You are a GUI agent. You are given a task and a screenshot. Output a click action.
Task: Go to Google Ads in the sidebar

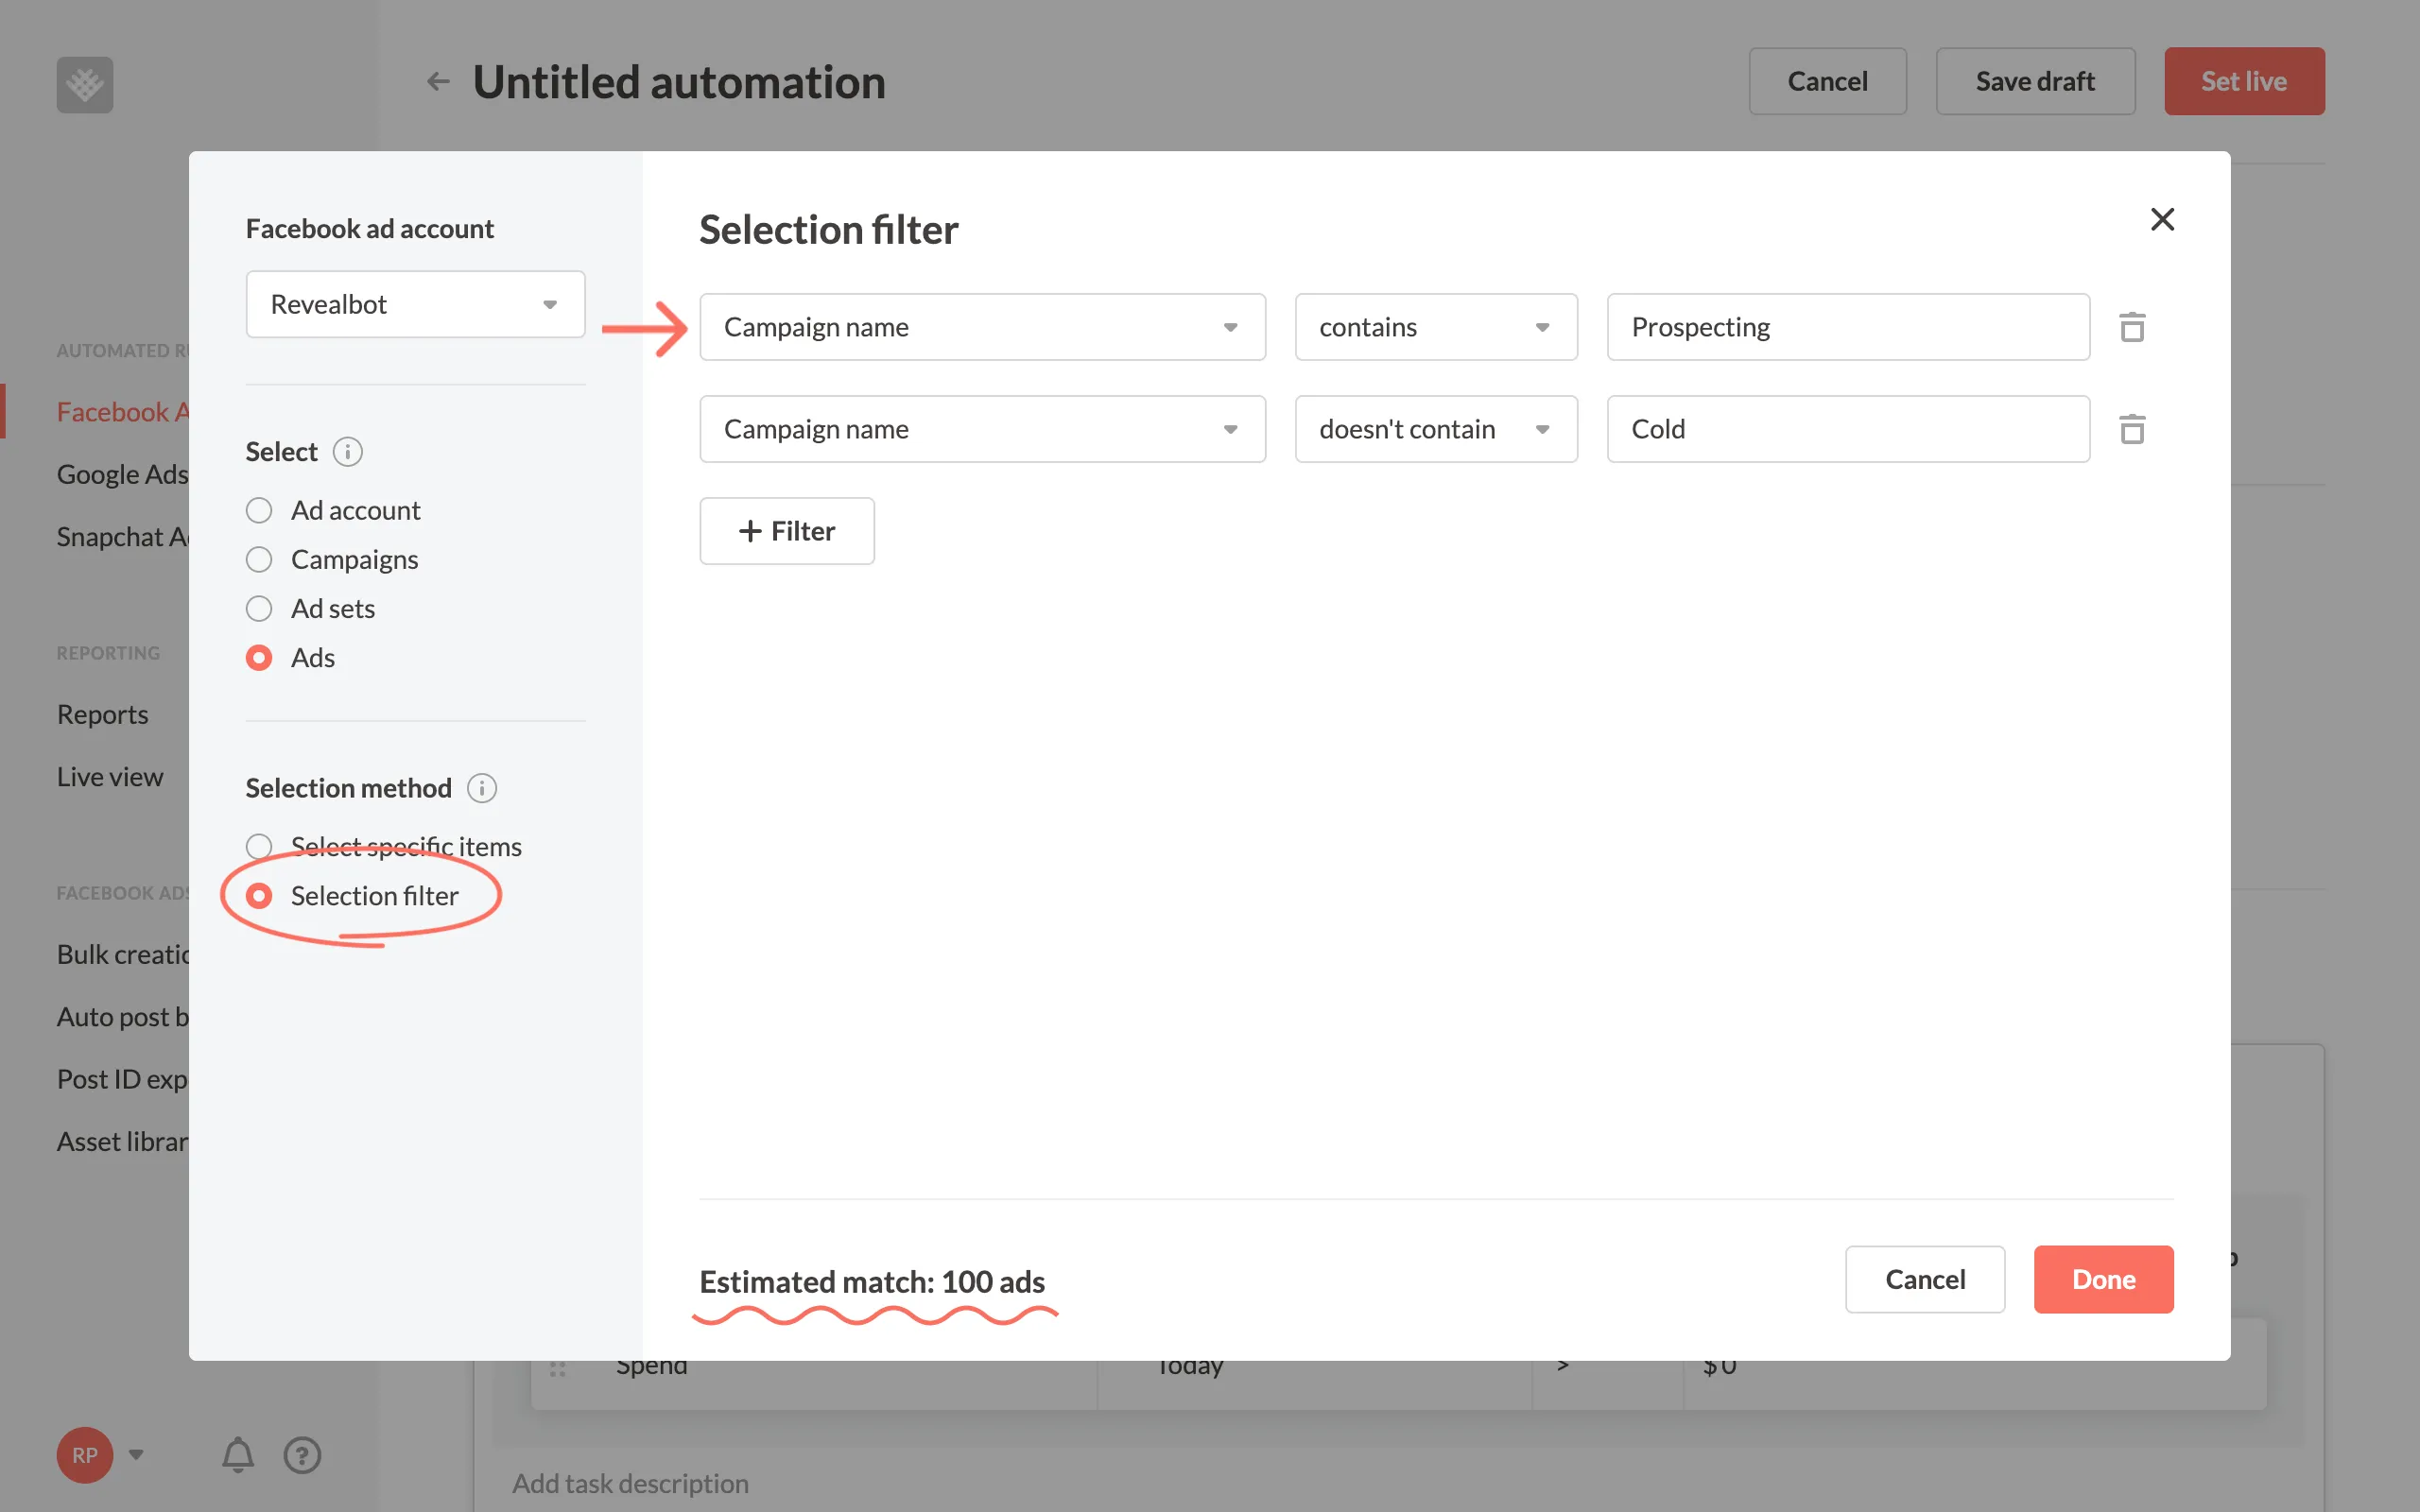pos(122,473)
